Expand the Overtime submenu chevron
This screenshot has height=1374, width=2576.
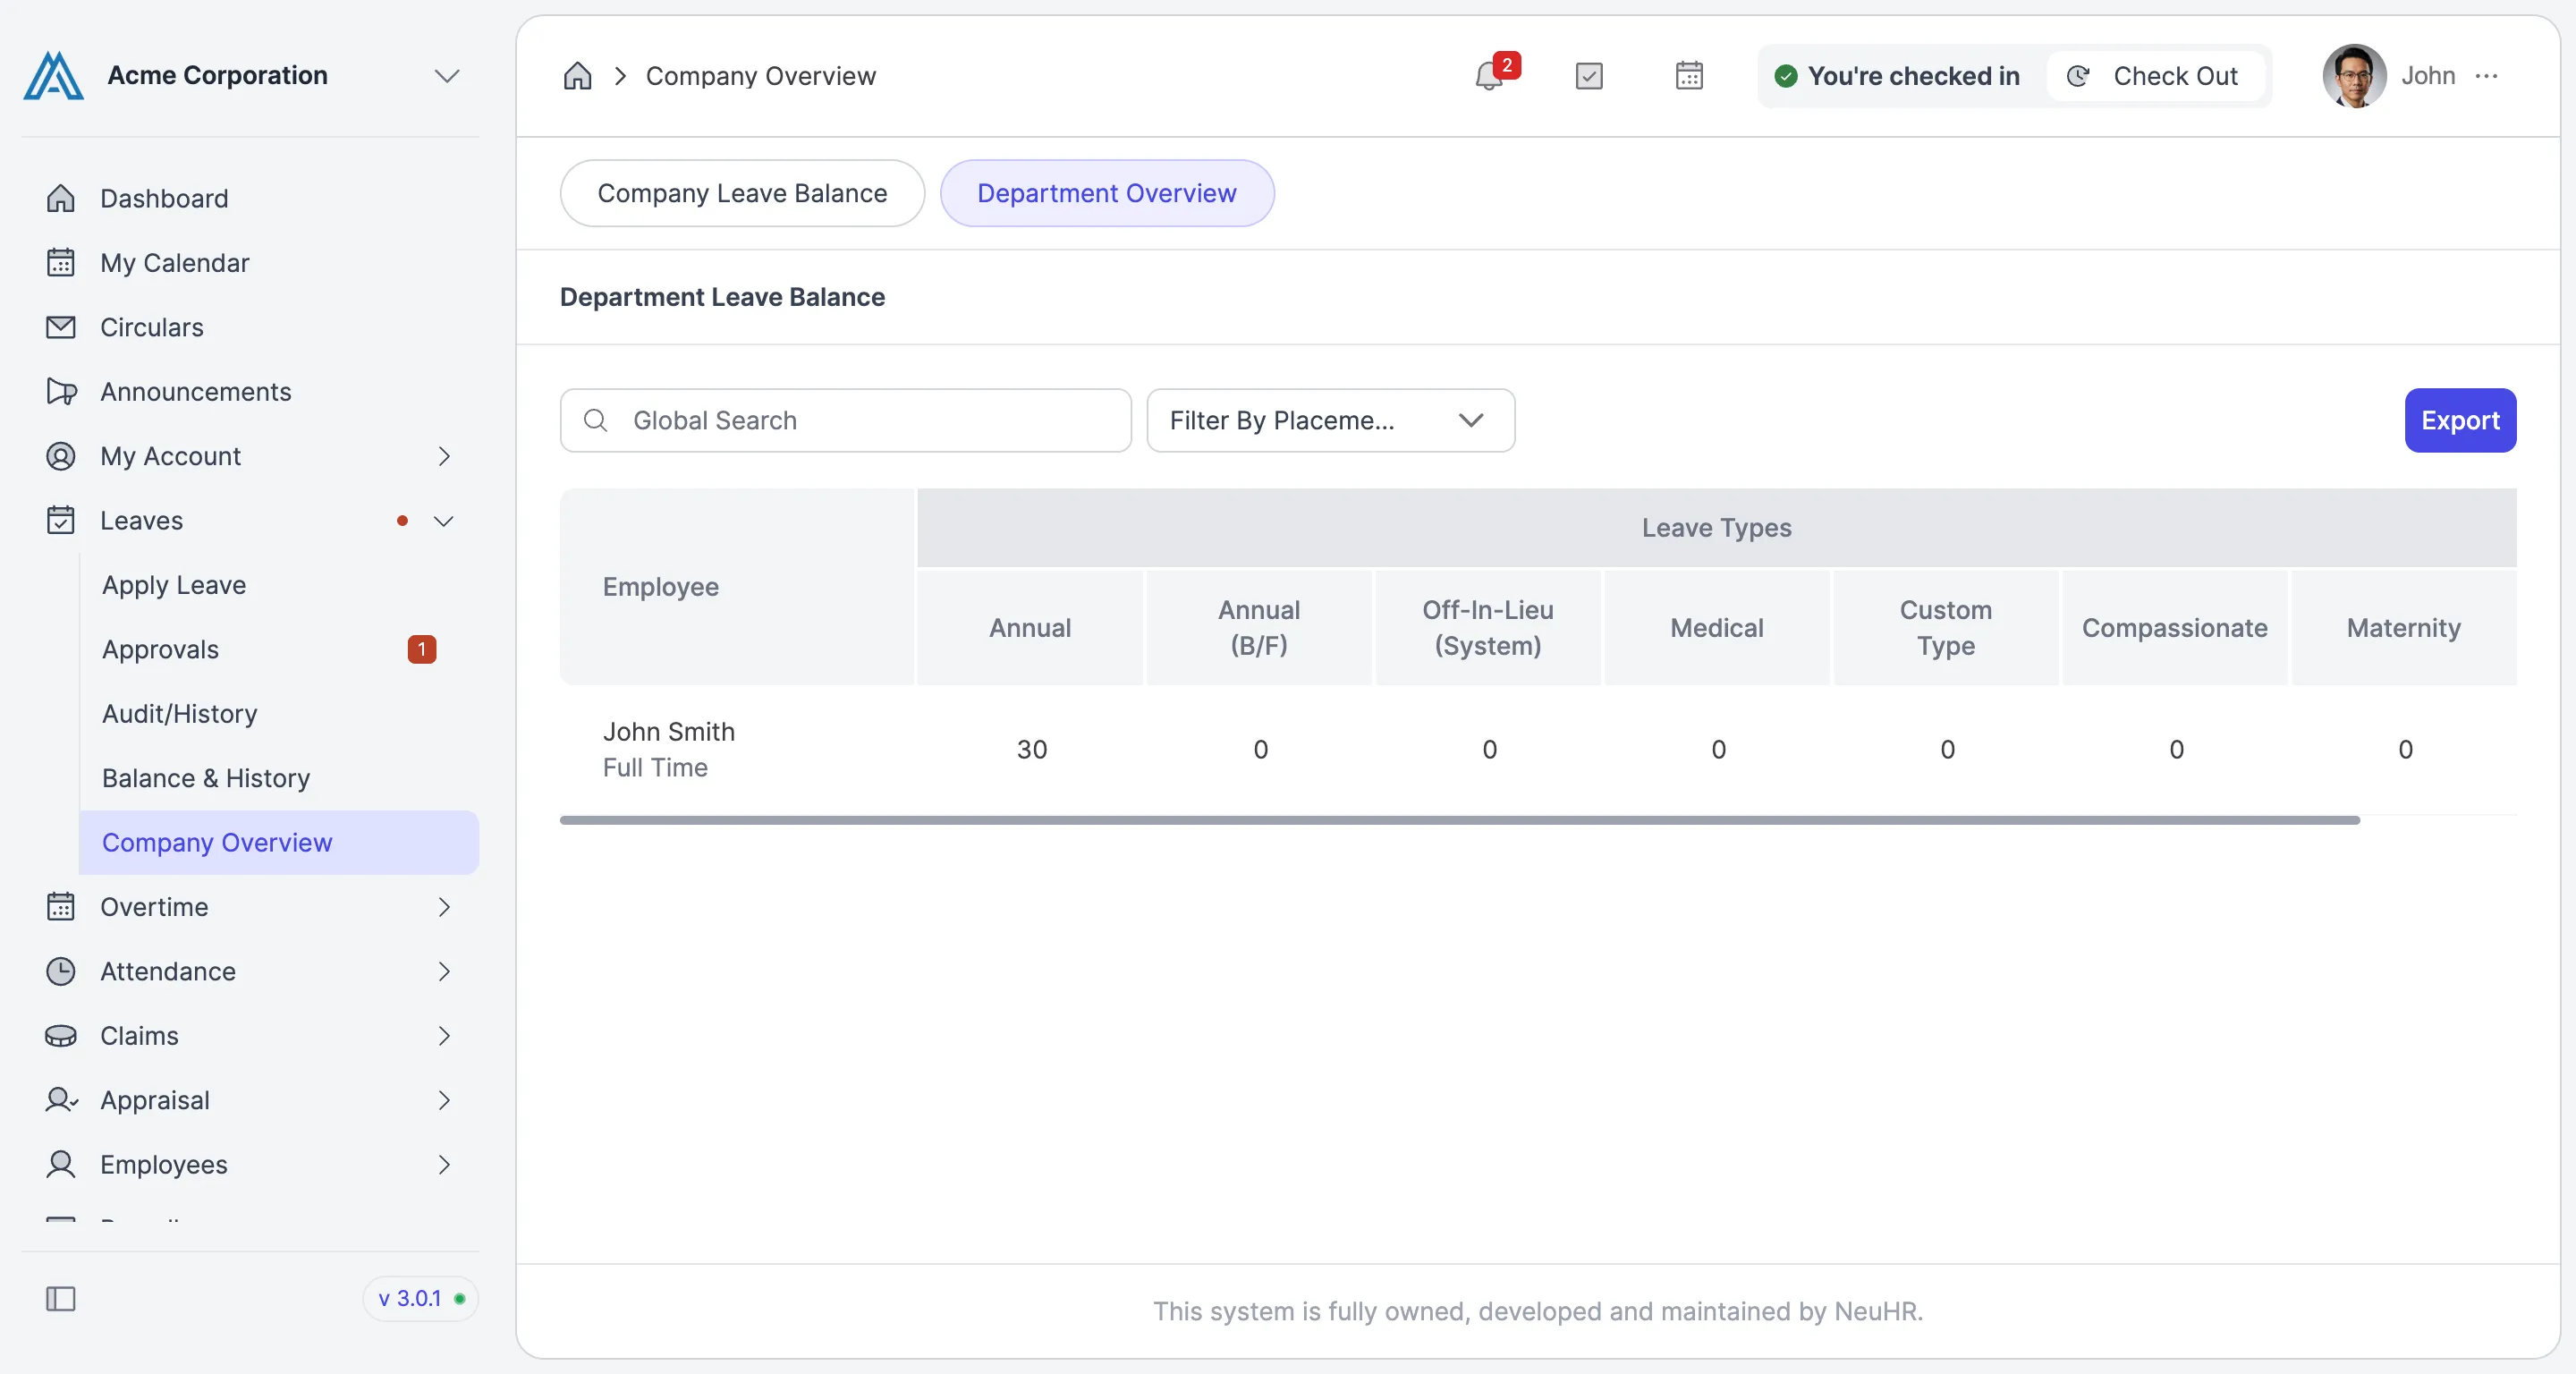coord(445,906)
